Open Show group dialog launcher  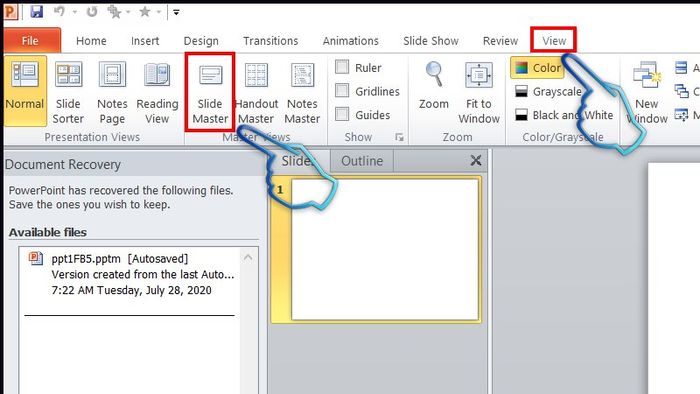(x=400, y=137)
